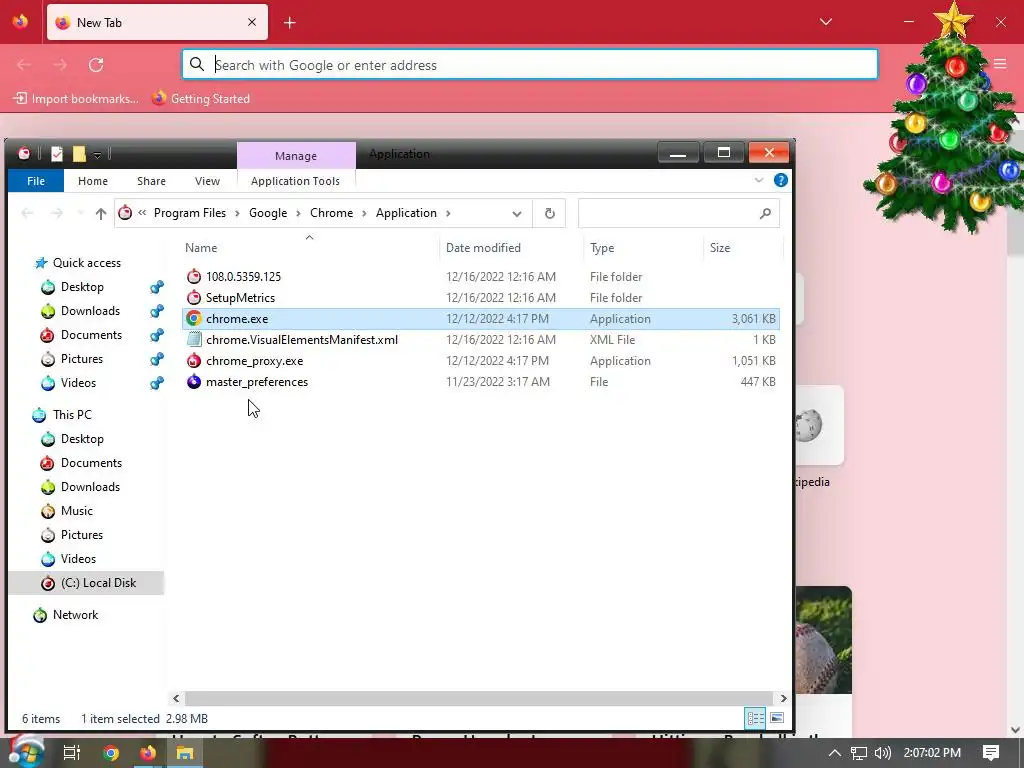Click New Folder quick access toolbar icon
This screenshot has width=1024, height=768.
pos(79,154)
